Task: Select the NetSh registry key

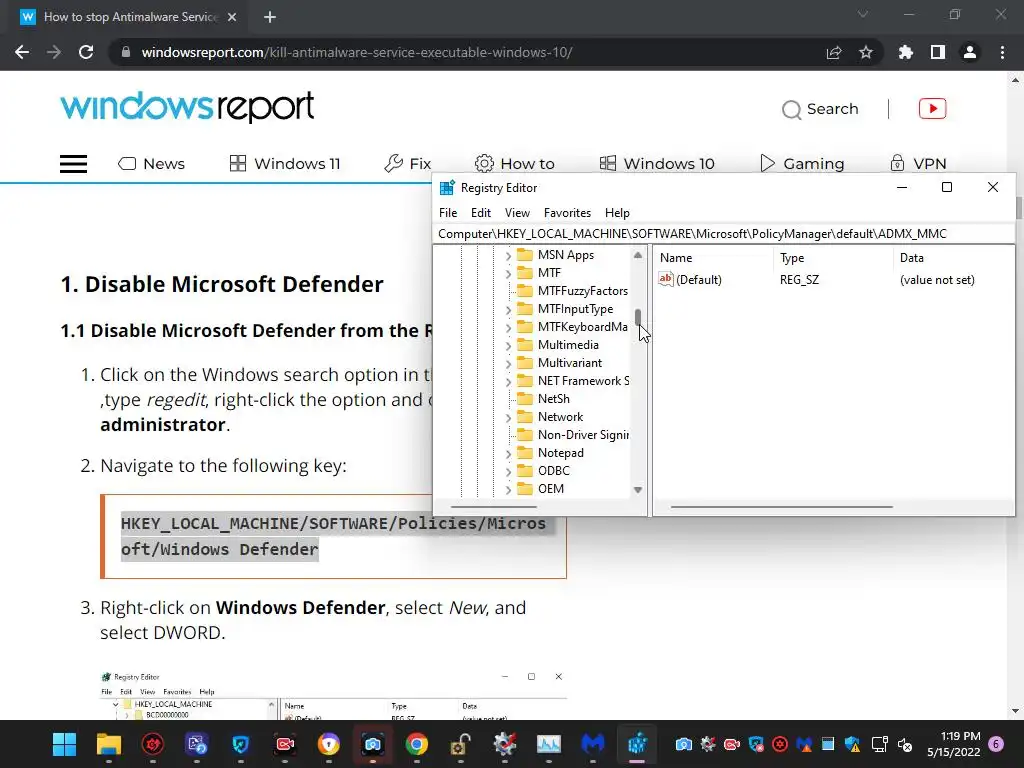Action: [x=553, y=399]
